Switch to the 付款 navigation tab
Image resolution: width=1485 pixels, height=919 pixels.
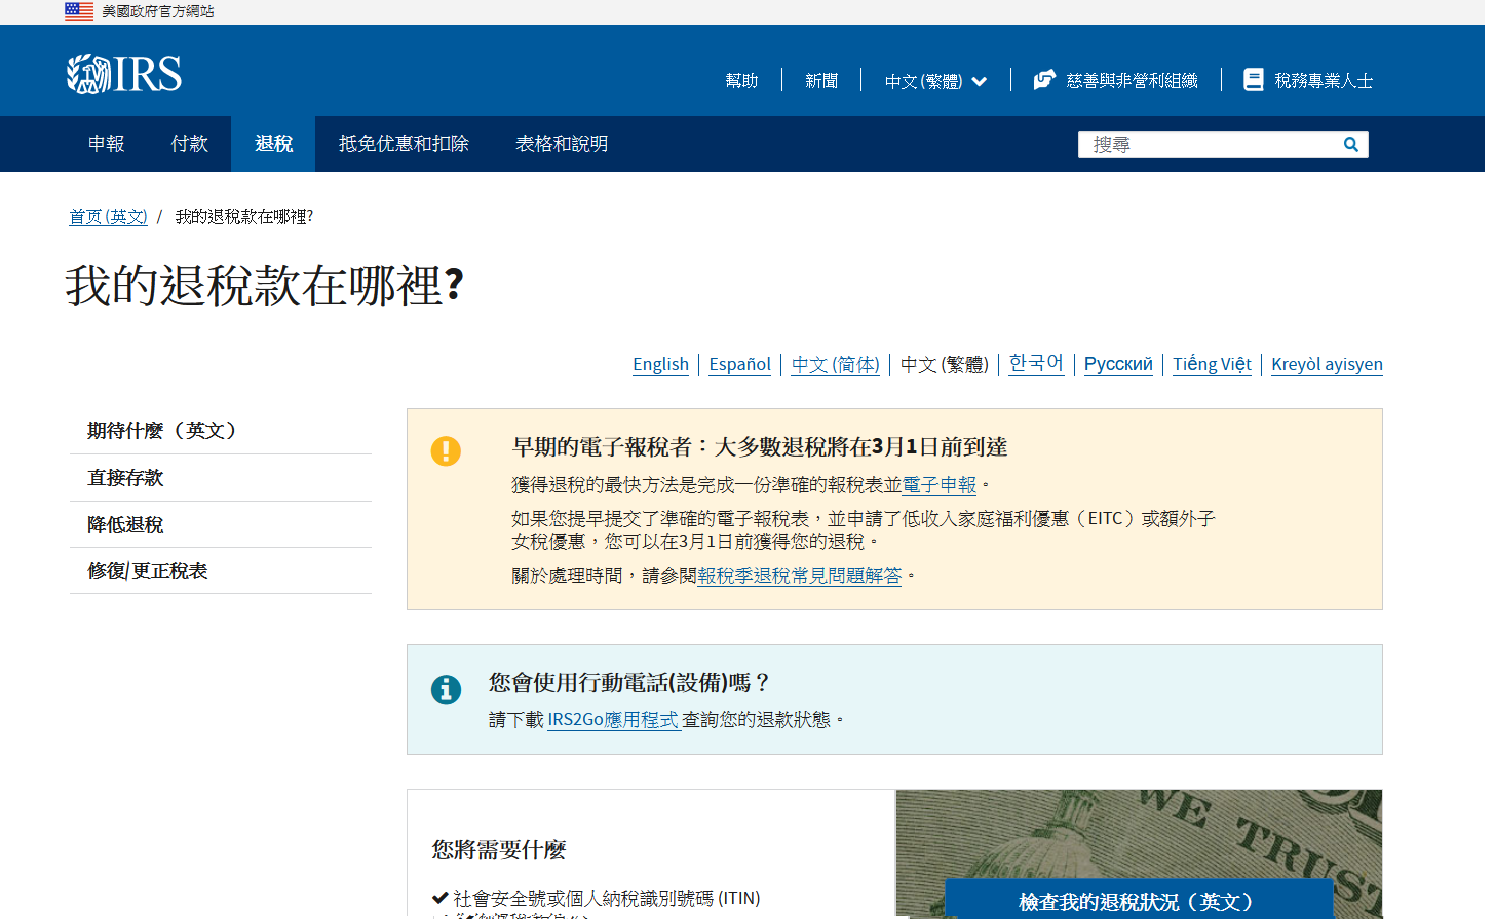(188, 143)
